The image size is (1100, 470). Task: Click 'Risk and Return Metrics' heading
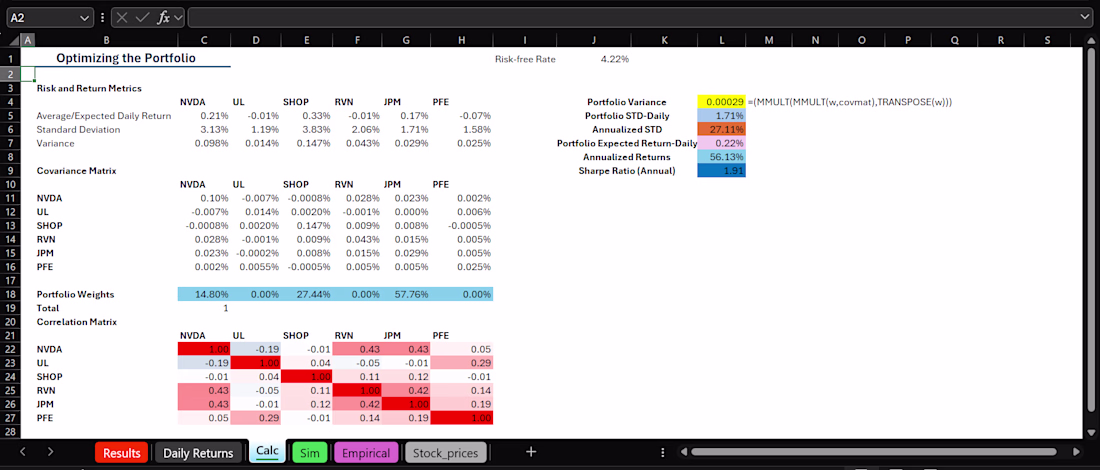point(89,88)
